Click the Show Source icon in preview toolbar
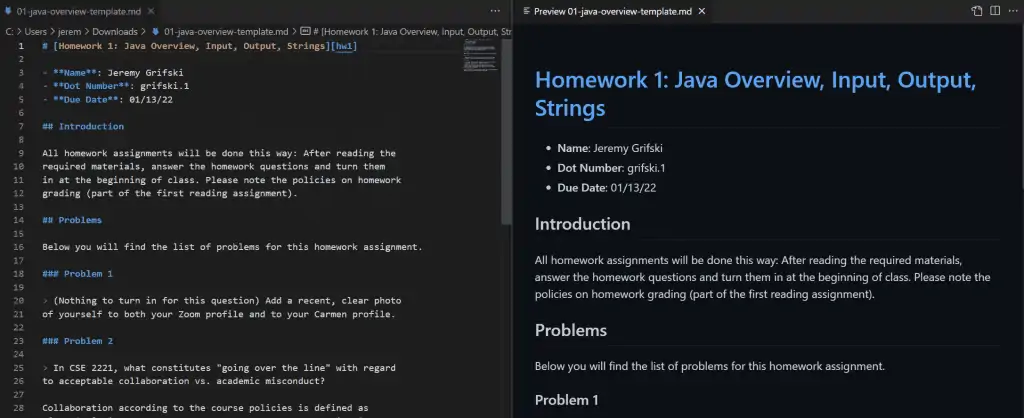This screenshot has width=1024, height=418. click(x=977, y=11)
